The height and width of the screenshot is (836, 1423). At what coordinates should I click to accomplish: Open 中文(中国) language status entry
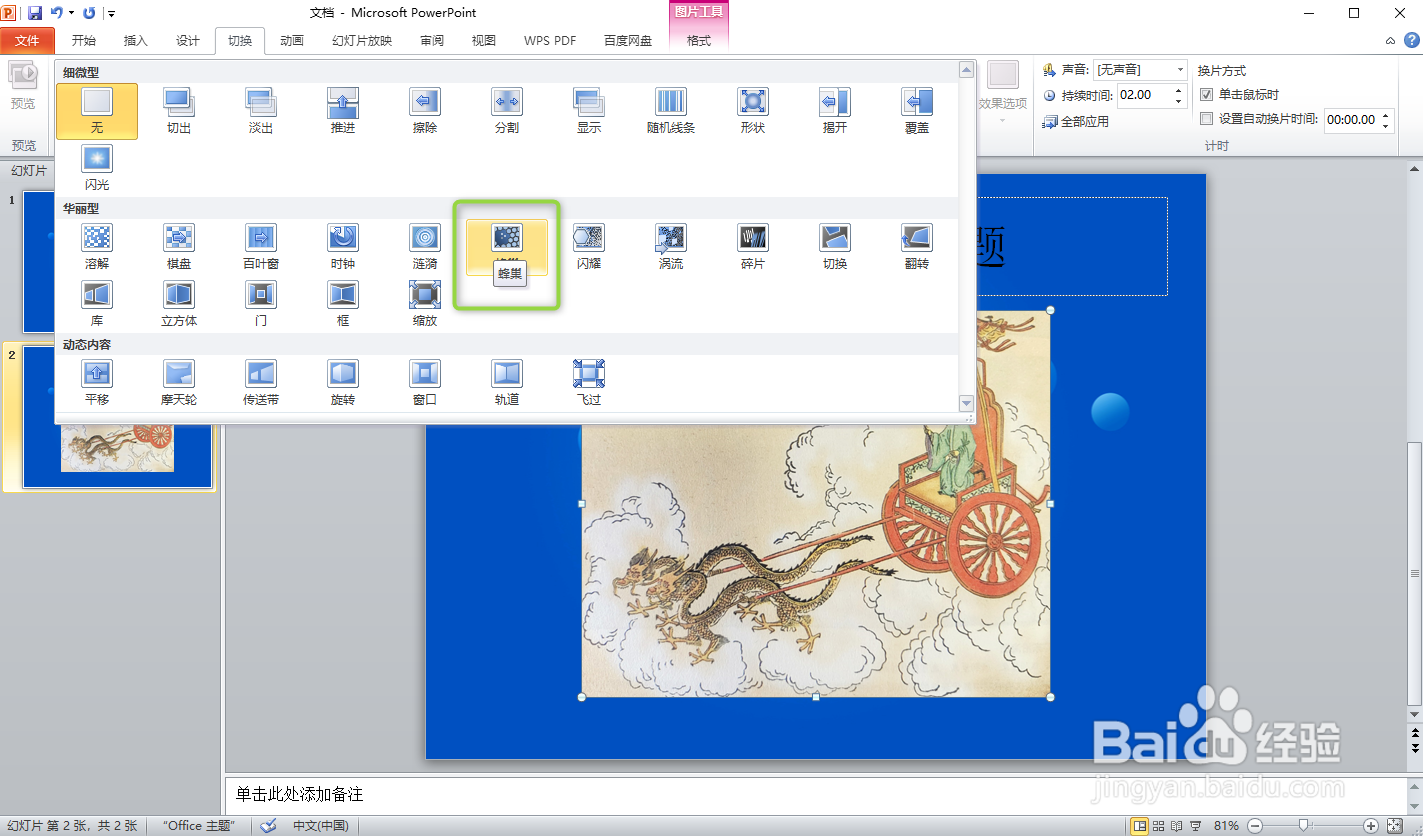(x=320, y=826)
